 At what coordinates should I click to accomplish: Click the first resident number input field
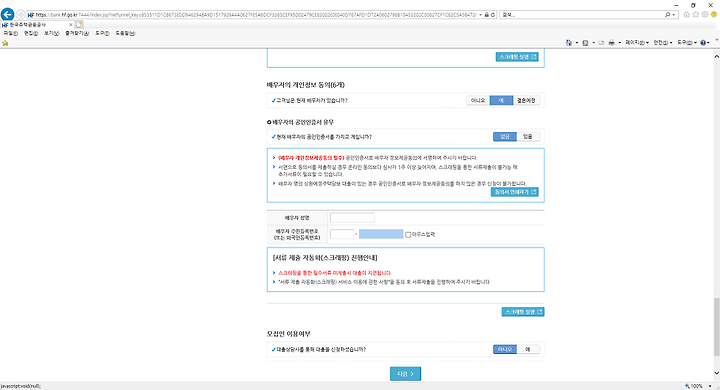[342, 234]
